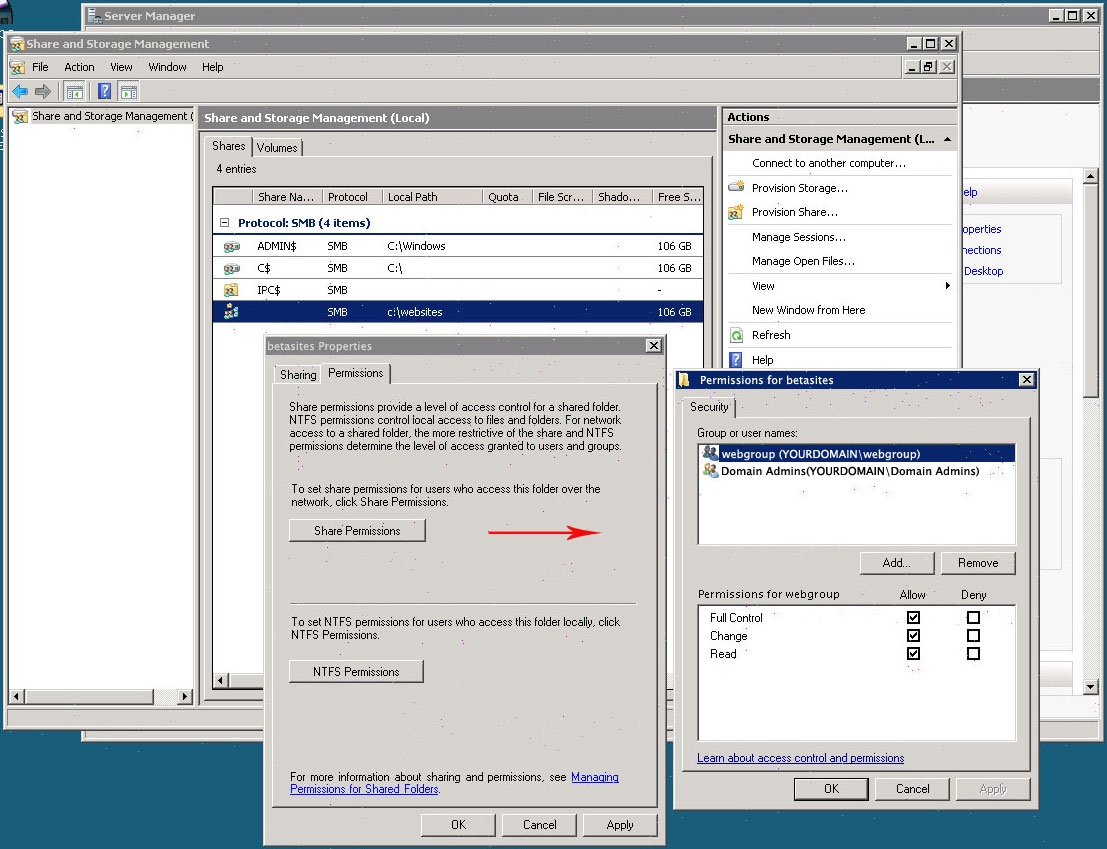
Task: Click the Share Permissions button
Action: point(357,531)
